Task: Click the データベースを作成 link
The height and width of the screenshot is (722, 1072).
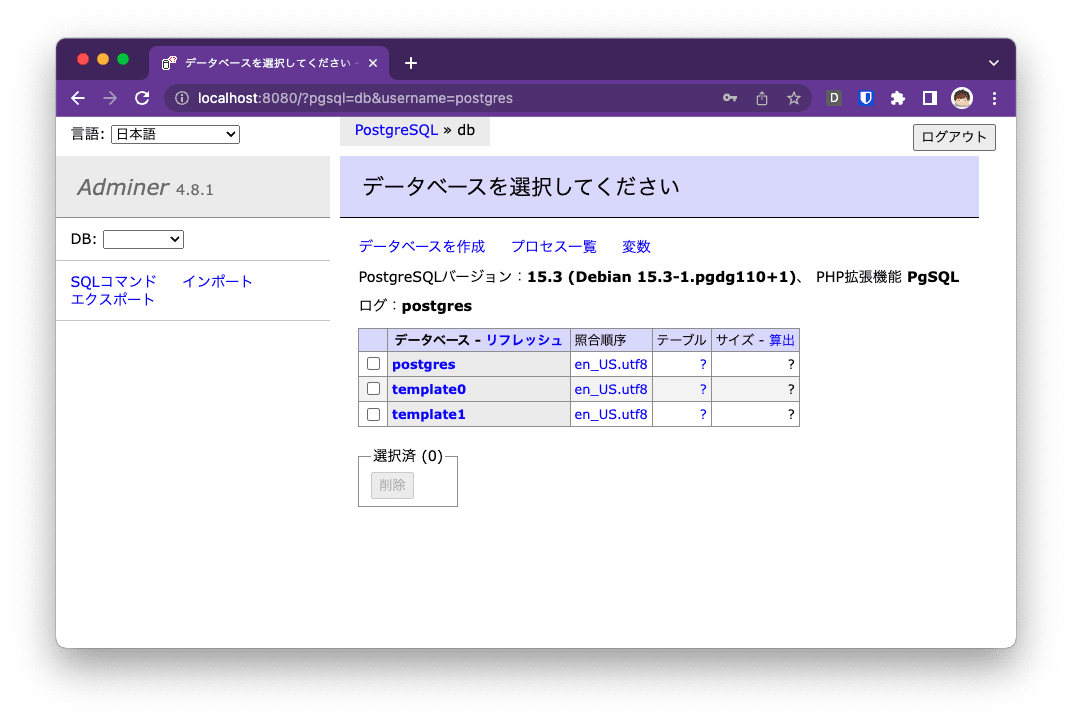Action: click(x=422, y=247)
